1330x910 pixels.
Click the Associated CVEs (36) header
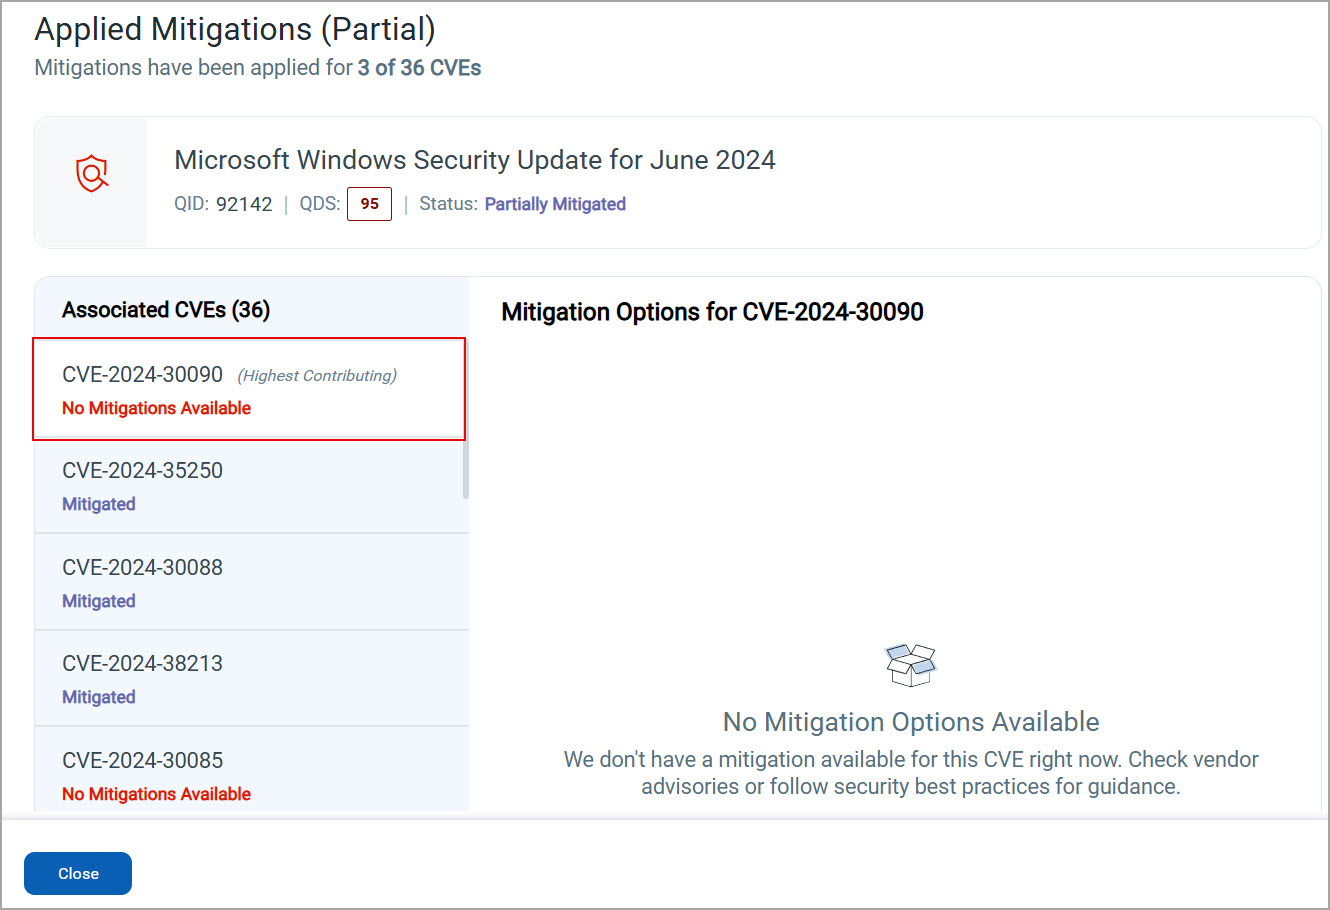tap(166, 310)
